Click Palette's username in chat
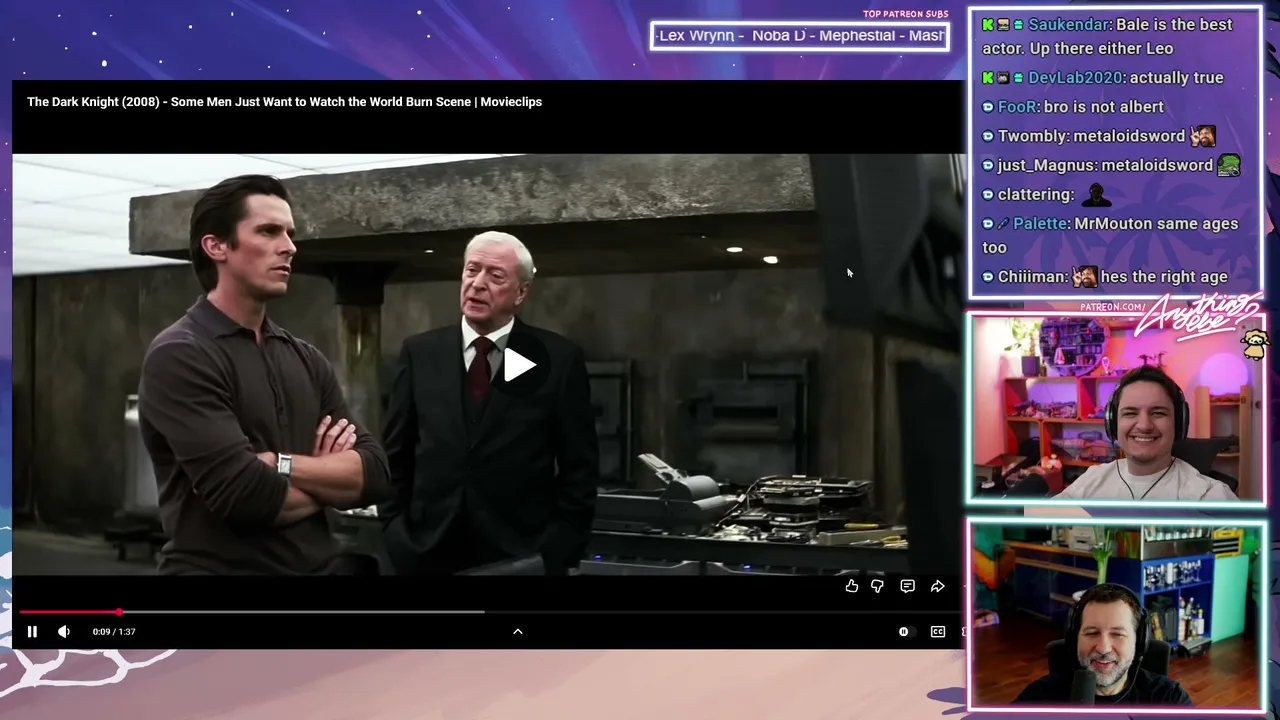 (x=1040, y=224)
